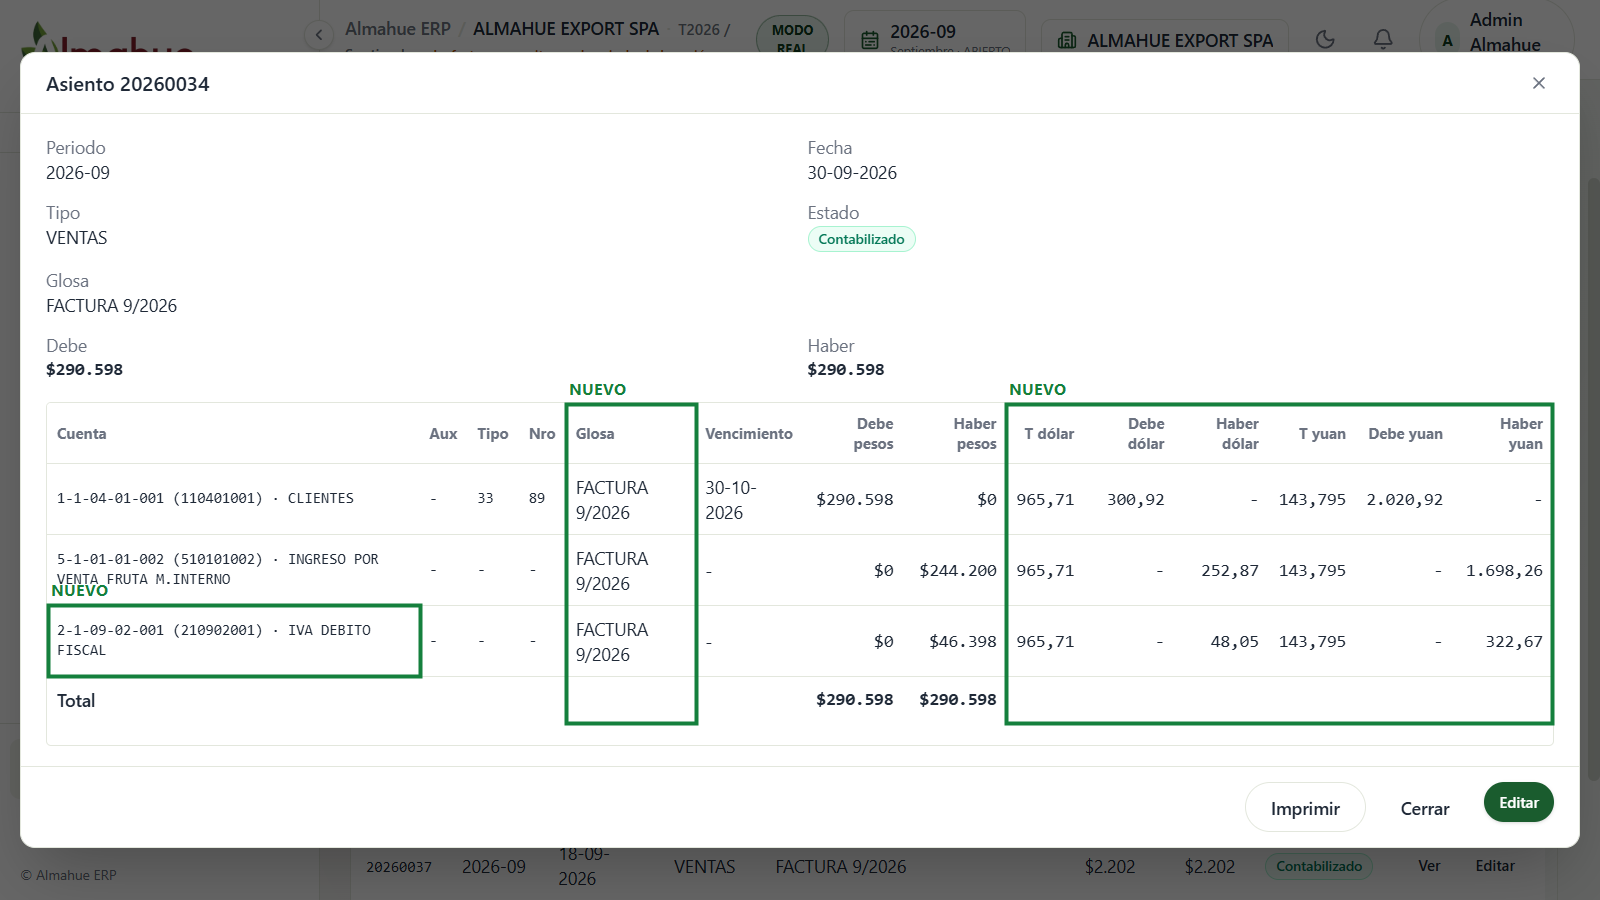The width and height of the screenshot is (1600, 900).
Task: Click the 322,67 Haber yuan value
Action: pyautogui.click(x=1514, y=641)
